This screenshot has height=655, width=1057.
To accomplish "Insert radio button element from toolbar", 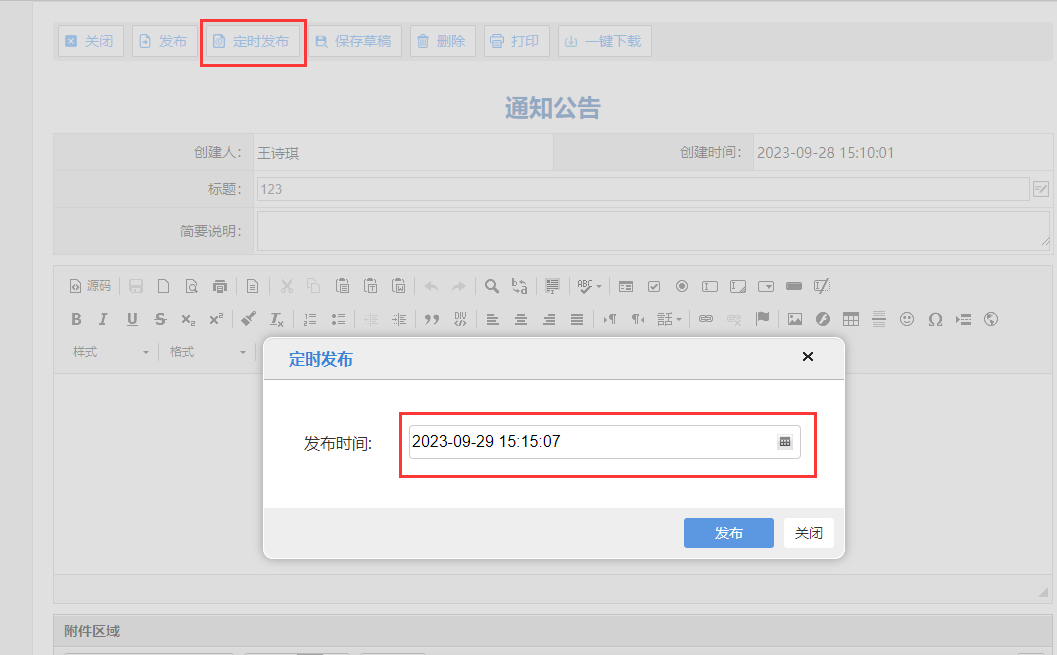I will point(682,286).
